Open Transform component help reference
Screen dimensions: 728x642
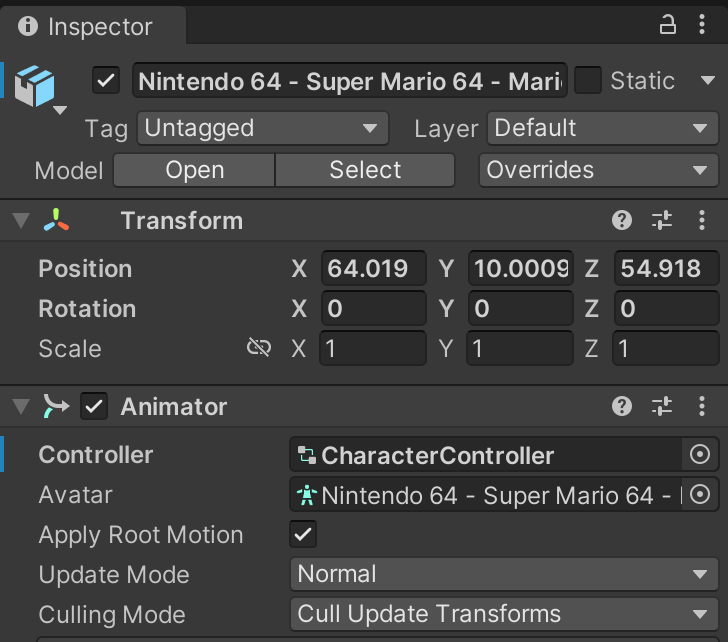622,221
